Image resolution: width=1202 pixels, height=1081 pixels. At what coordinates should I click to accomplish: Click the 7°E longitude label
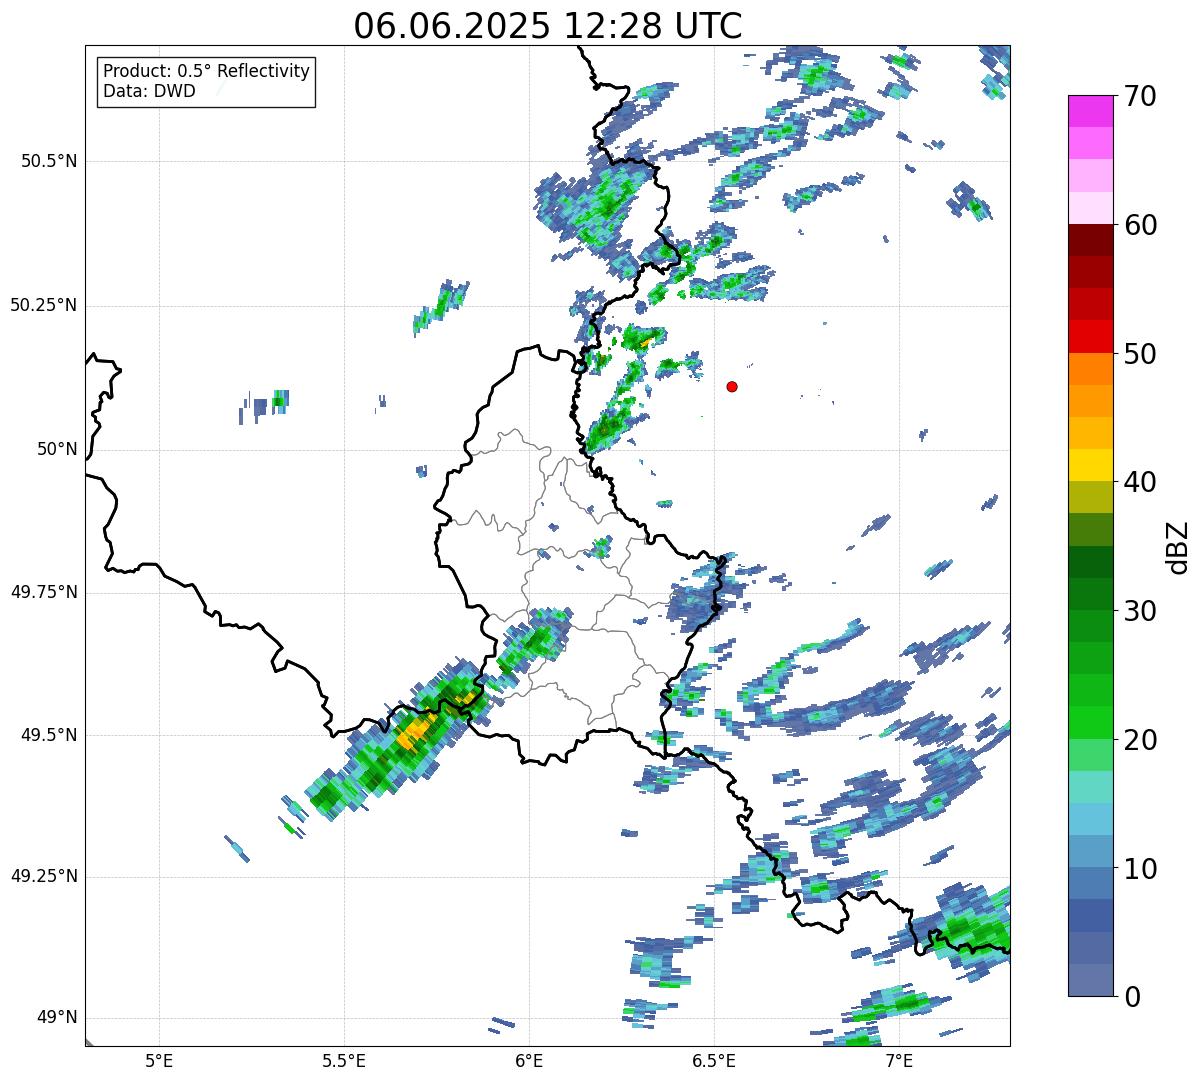pyautogui.click(x=899, y=1060)
